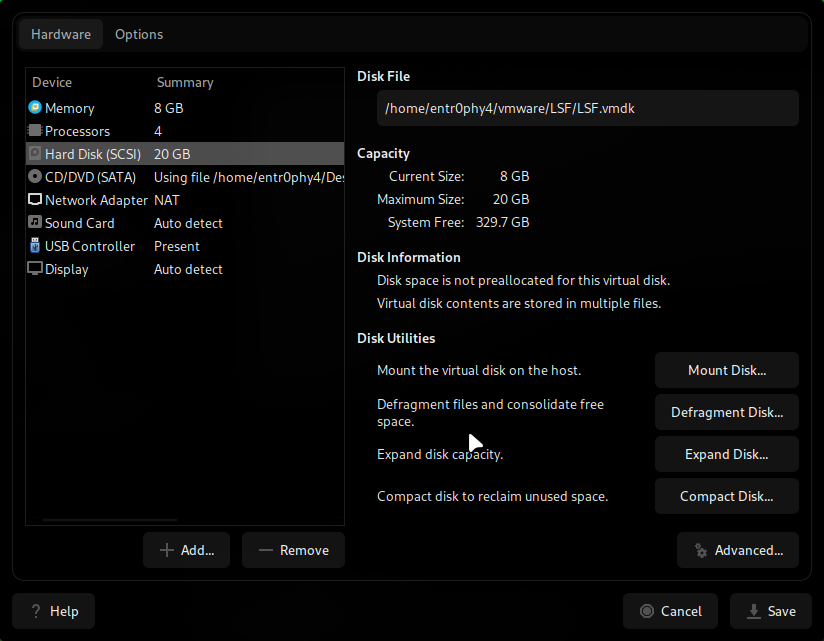Select the USB Controller icon

tap(33, 246)
